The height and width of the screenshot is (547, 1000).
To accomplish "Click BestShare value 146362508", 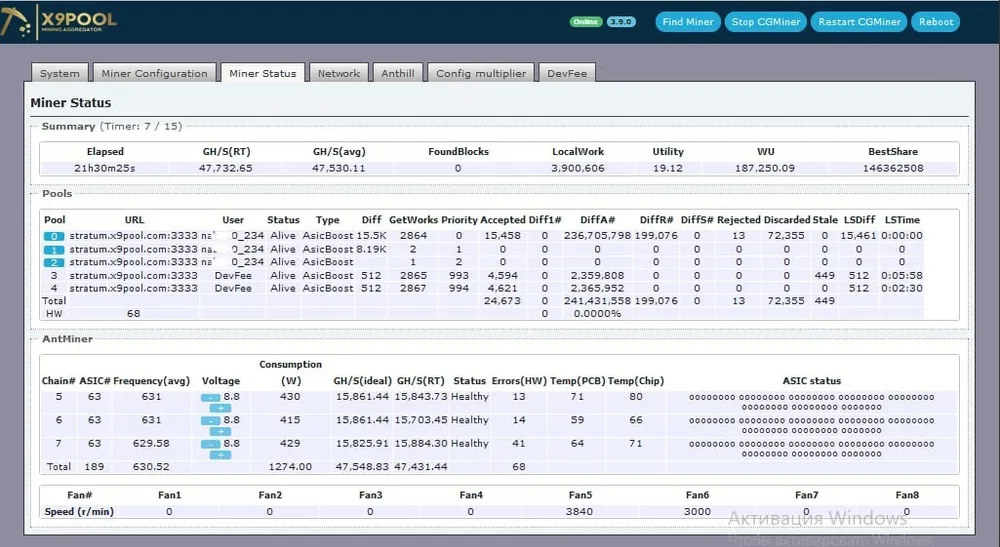I will pos(893,168).
